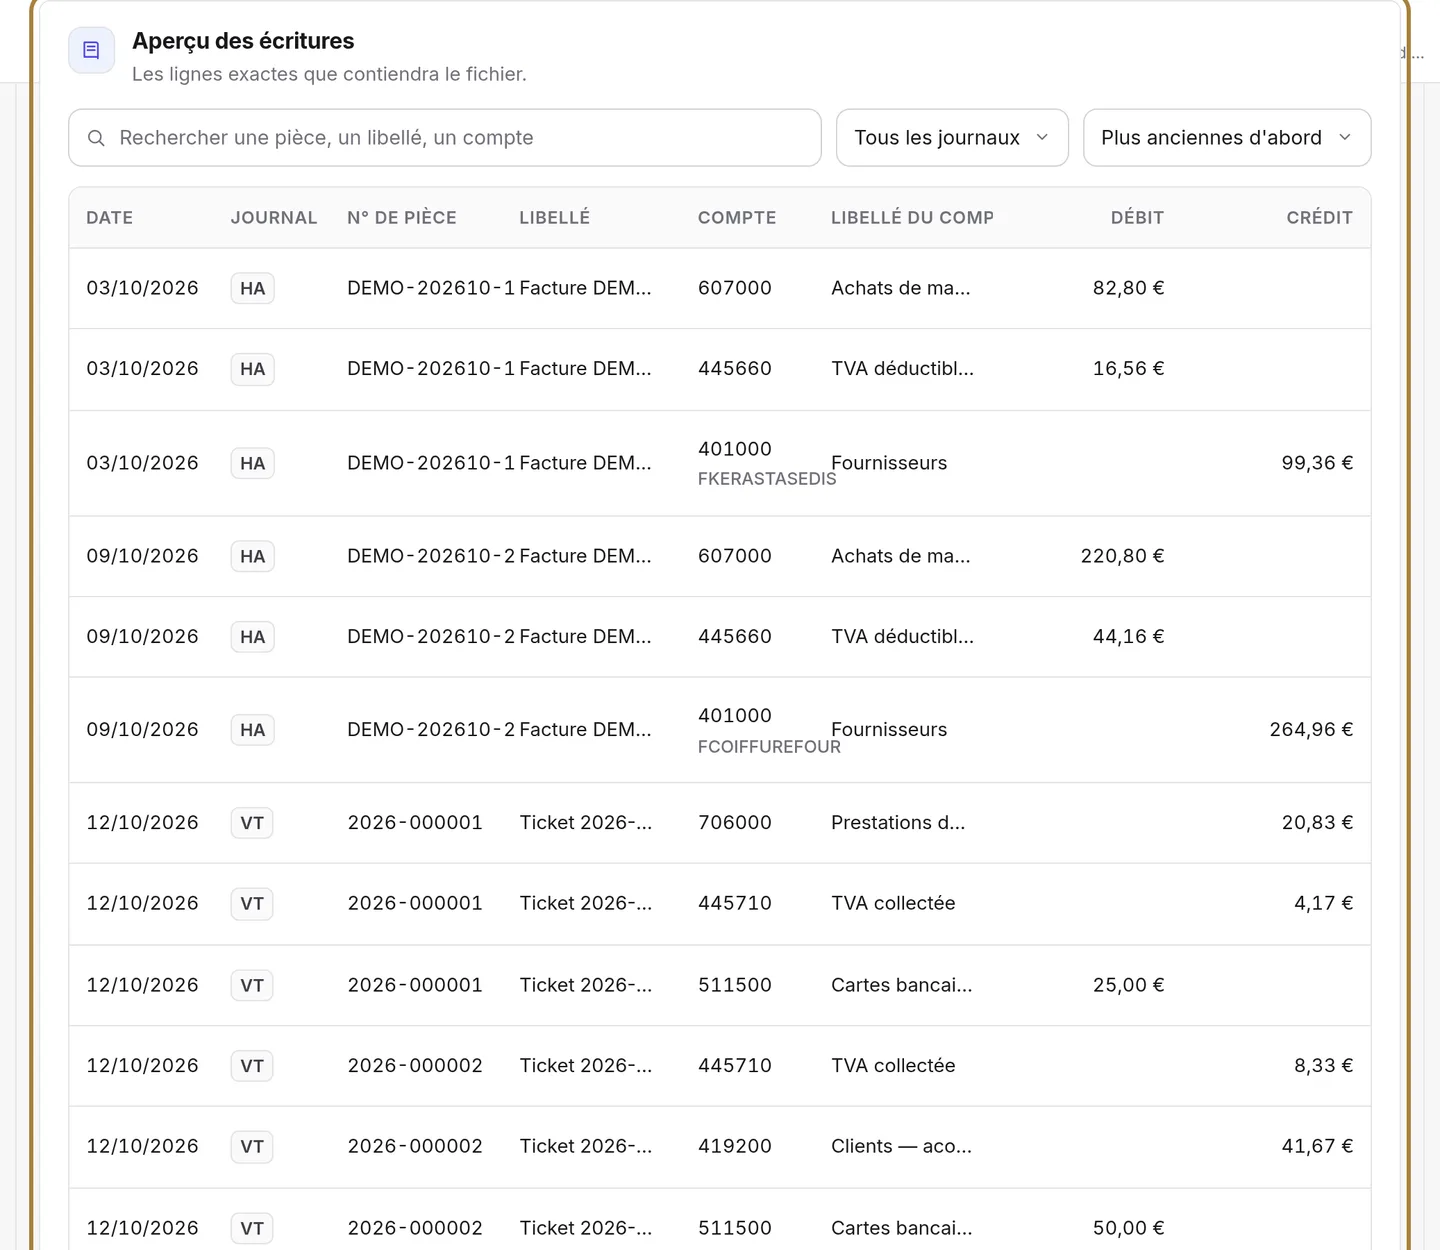This screenshot has width=1440, height=1250.
Task: Select the row with account 401000 FKERASTASEDIS
Action: click(x=720, y=463)
